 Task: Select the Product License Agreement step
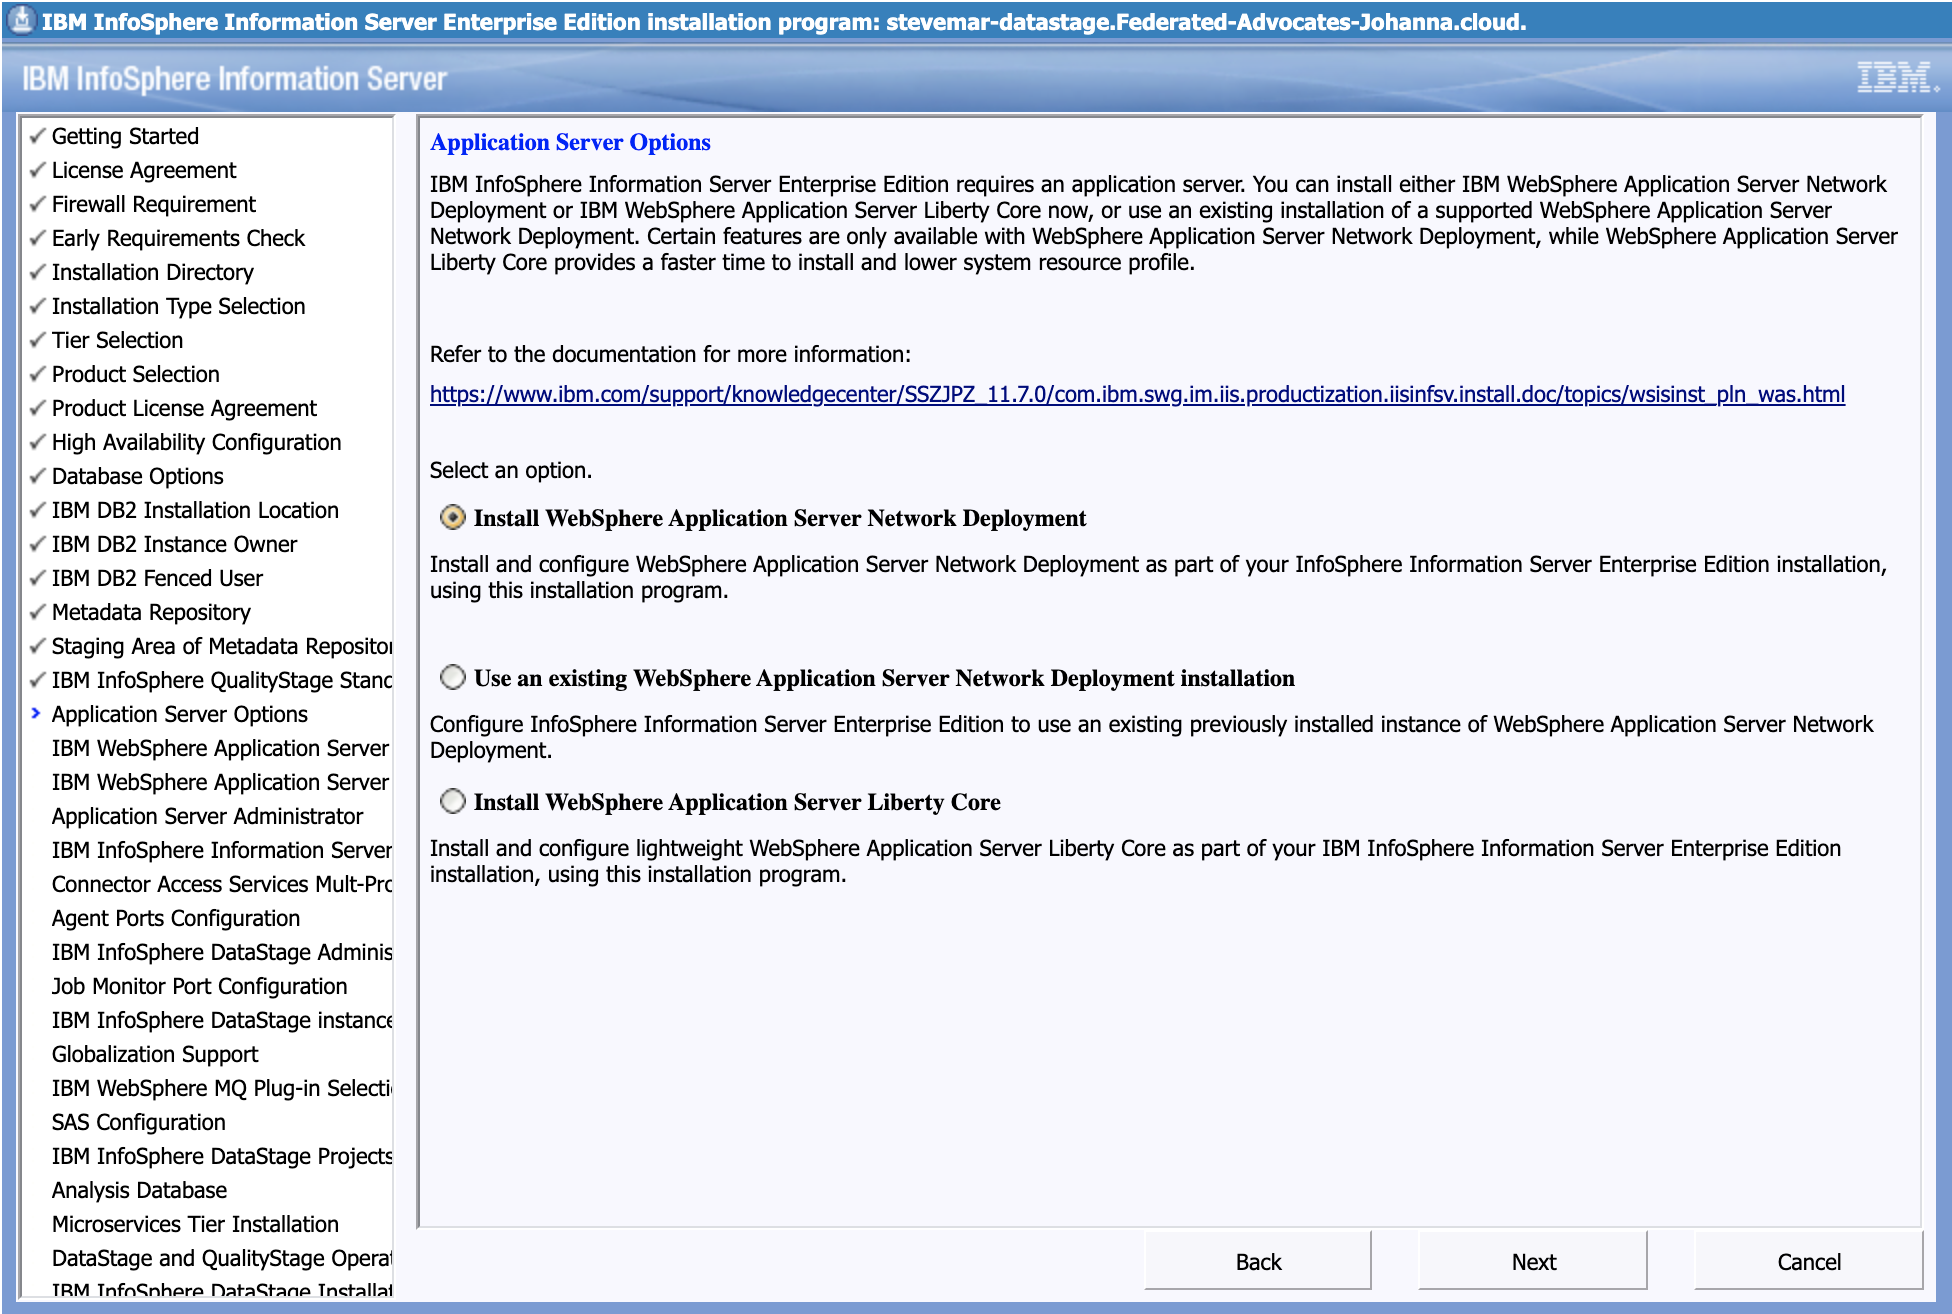pos(184,408)
